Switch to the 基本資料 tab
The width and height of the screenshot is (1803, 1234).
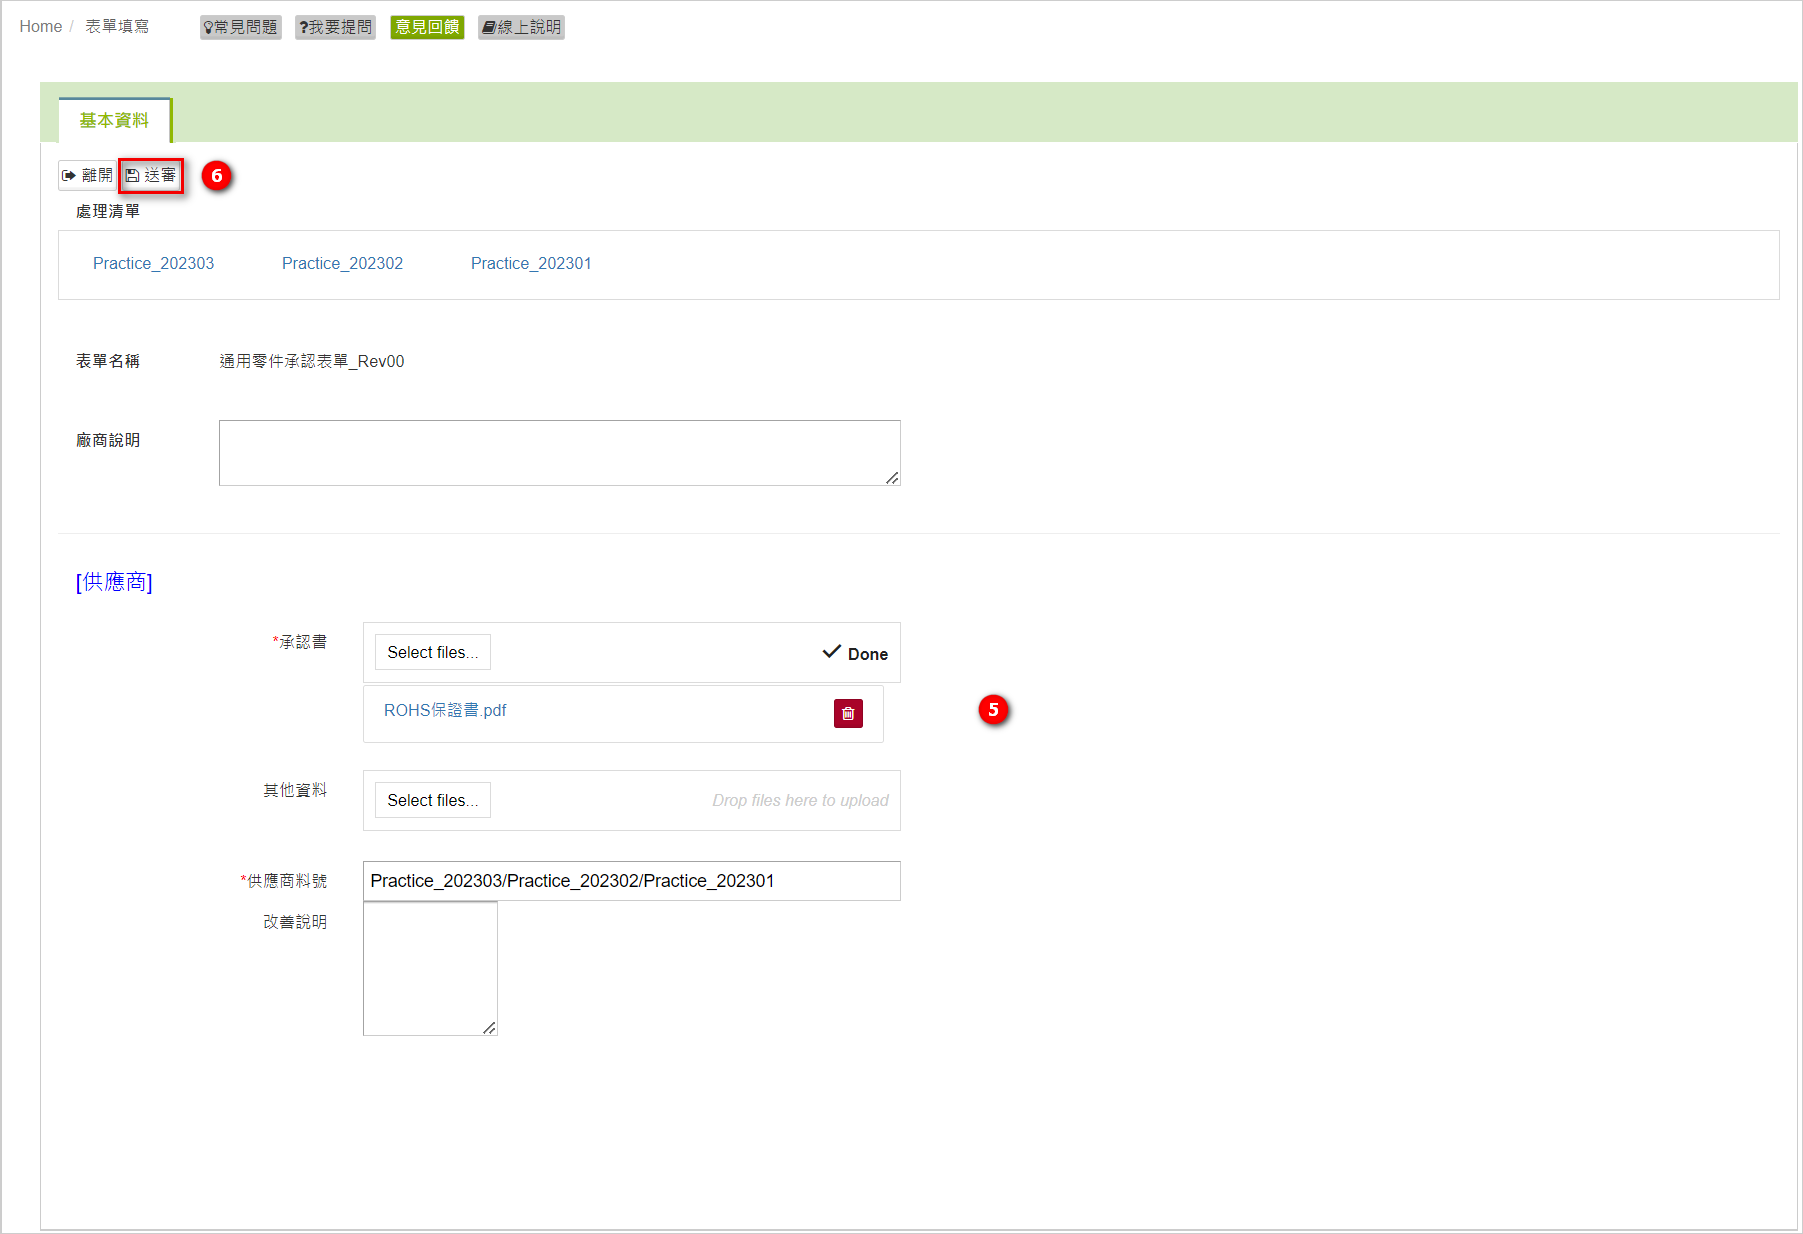pyautogui.click(x=114, y=120)
